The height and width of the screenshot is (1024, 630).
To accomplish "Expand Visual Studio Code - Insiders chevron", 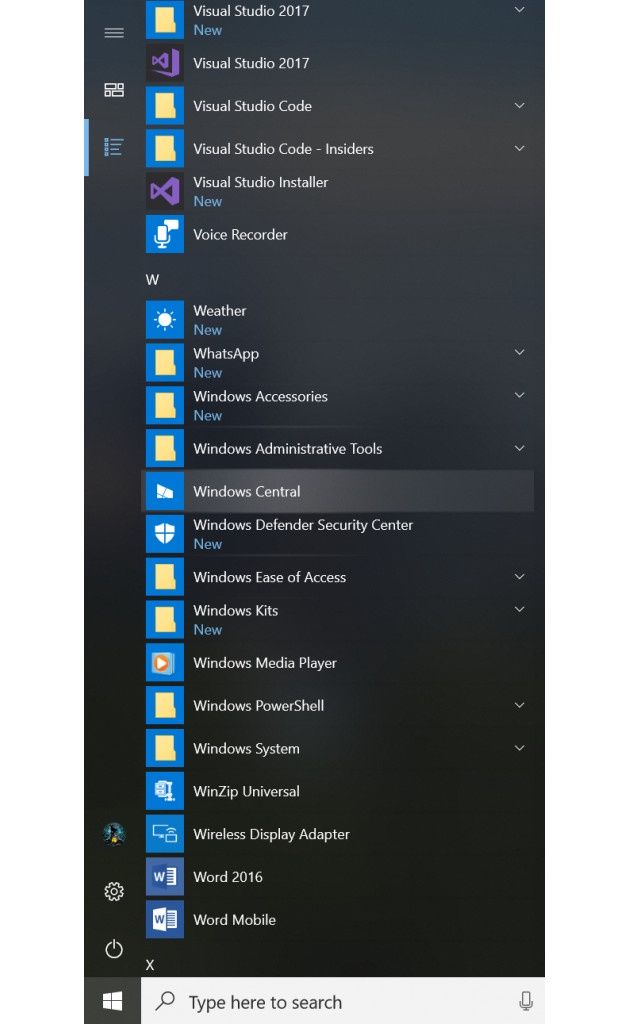I will (x=520, y=148).
